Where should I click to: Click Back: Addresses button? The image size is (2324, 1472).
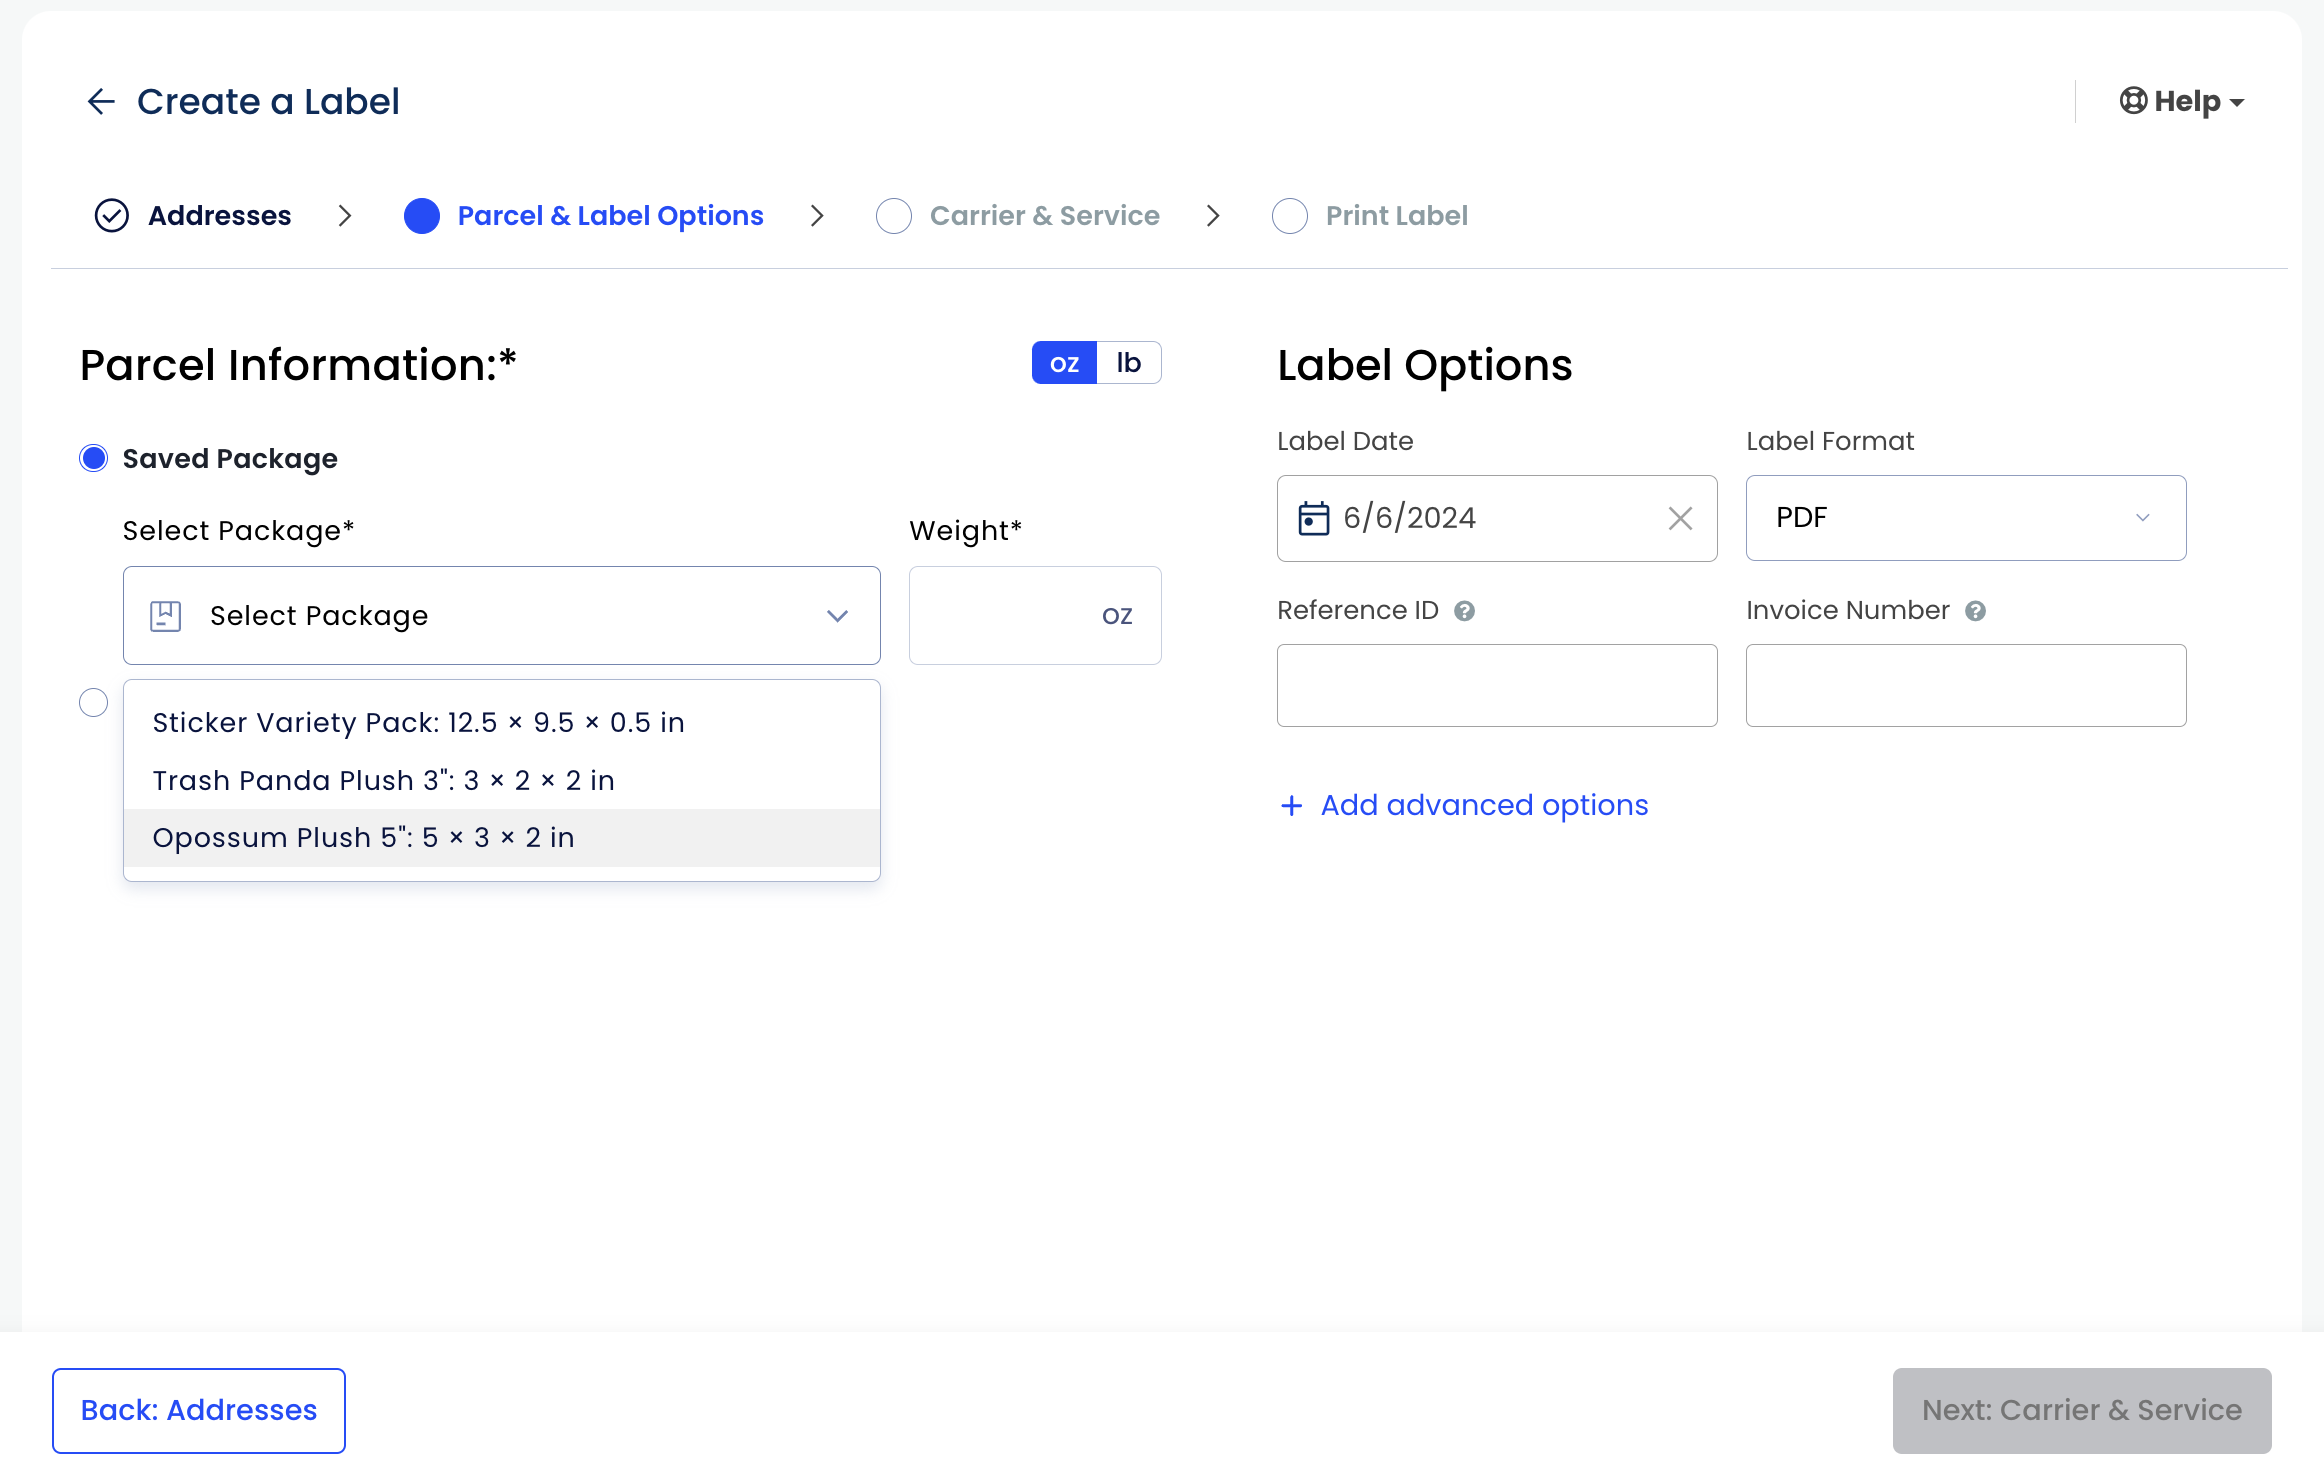(199, 1410)
